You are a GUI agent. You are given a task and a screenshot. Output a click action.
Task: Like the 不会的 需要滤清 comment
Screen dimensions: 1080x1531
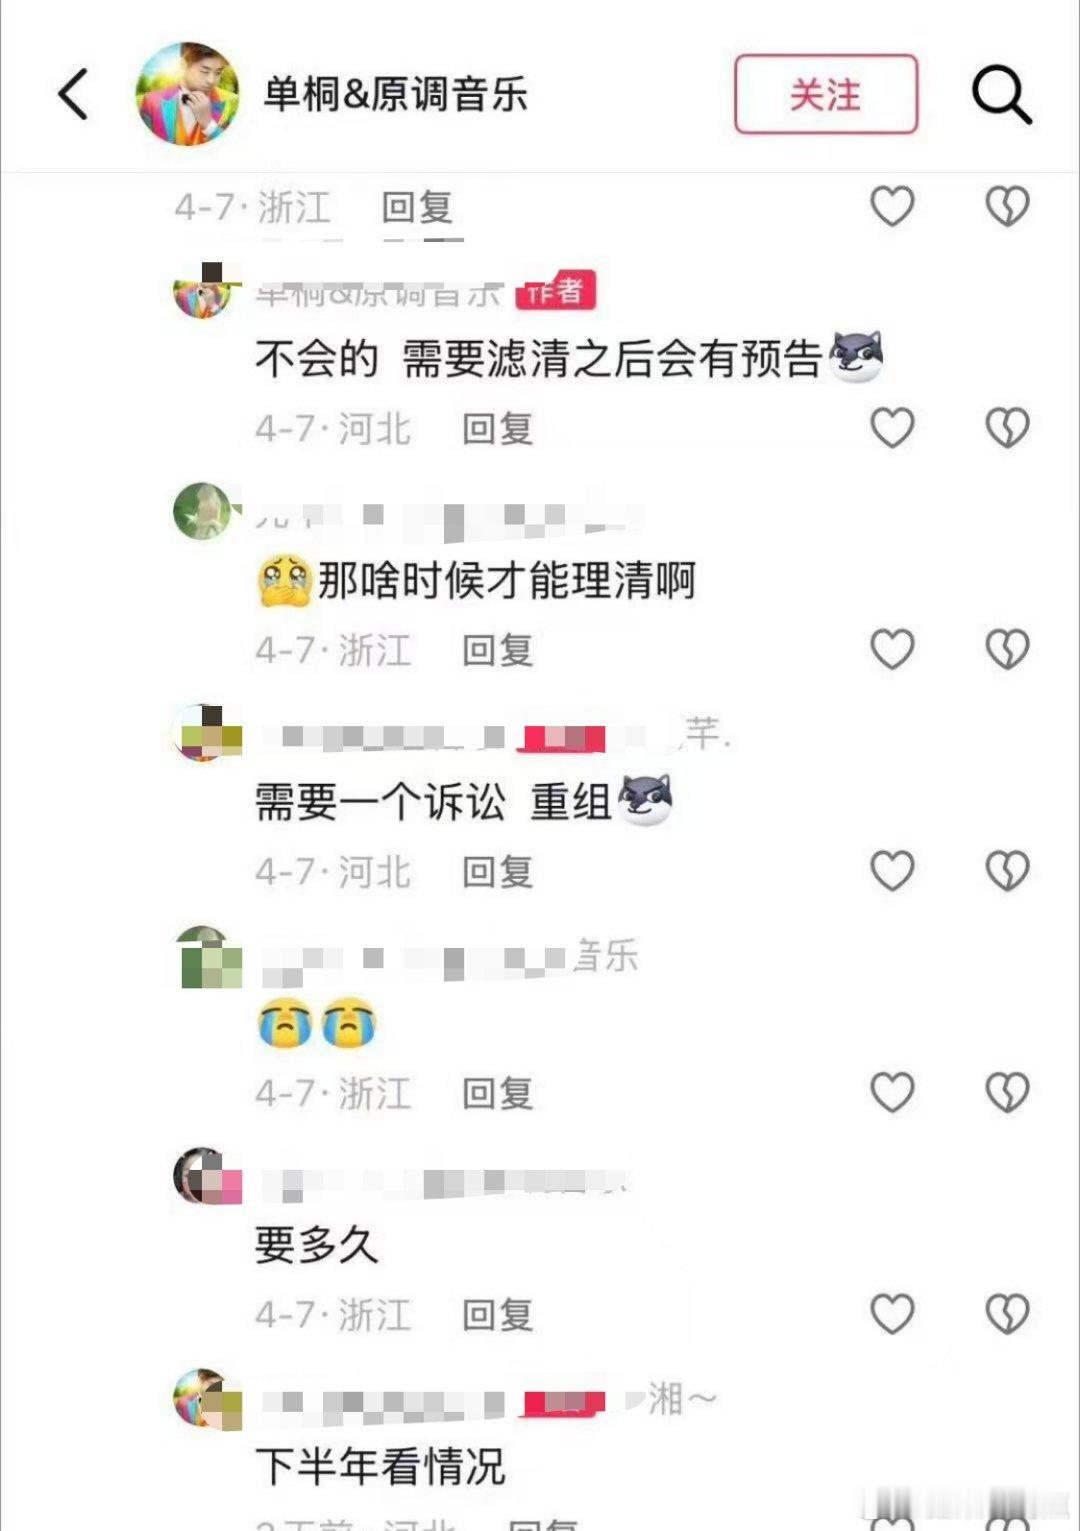(892, 428)
